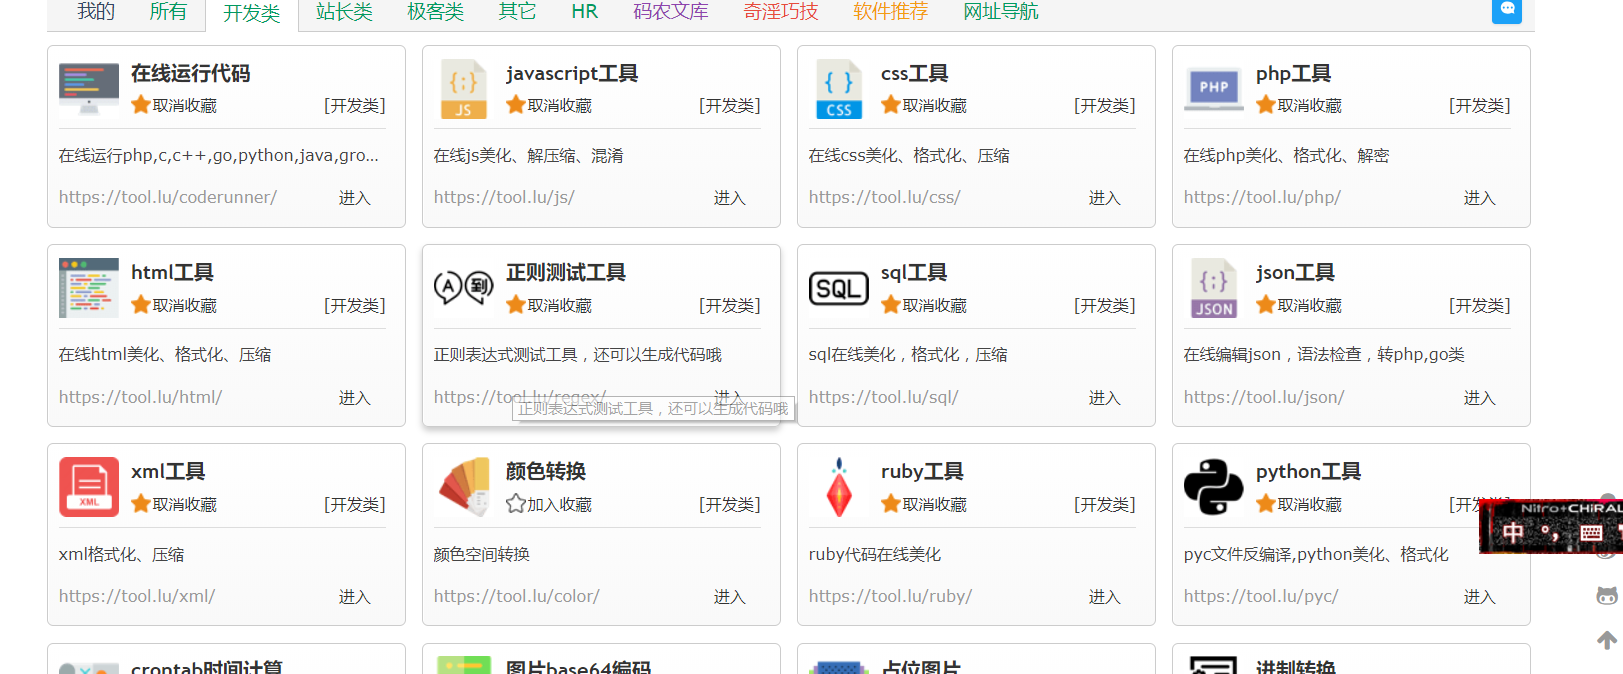Open link https://tool.lu/color/
The height and width of the screenshot is (674, 1623).
(x=517, y=596)
